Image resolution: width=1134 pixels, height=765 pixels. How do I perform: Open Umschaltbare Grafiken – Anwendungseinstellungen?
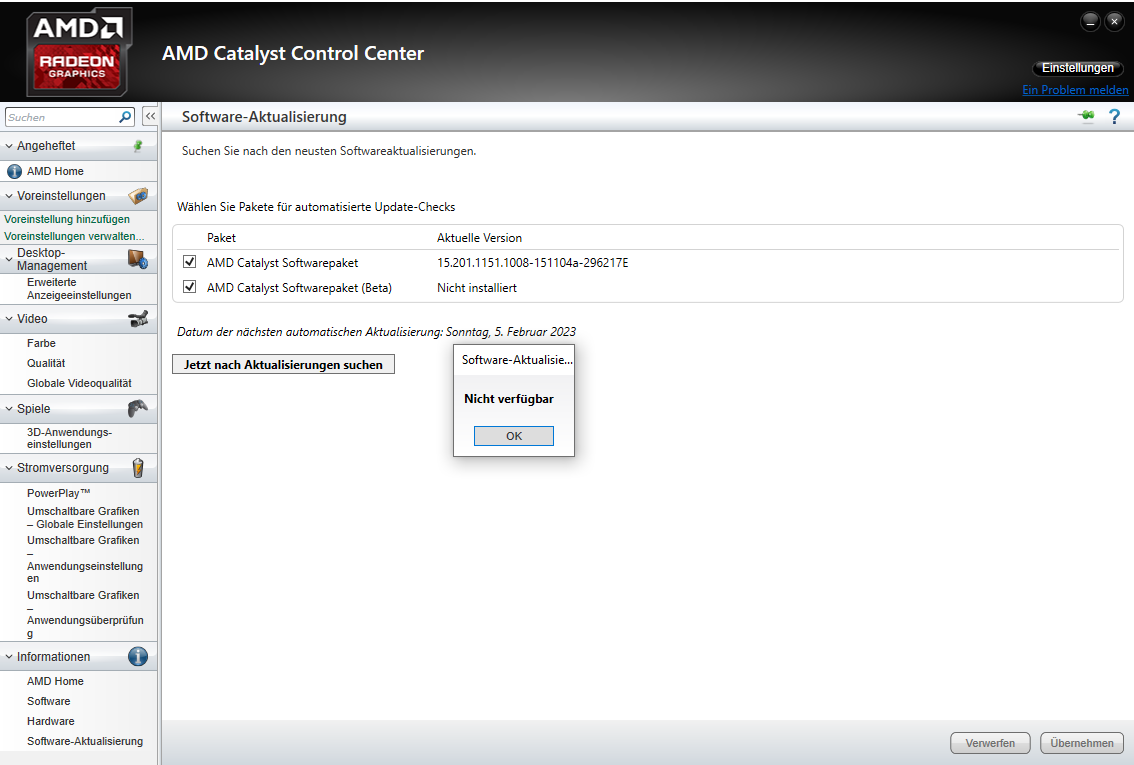(x=85, y=559)
